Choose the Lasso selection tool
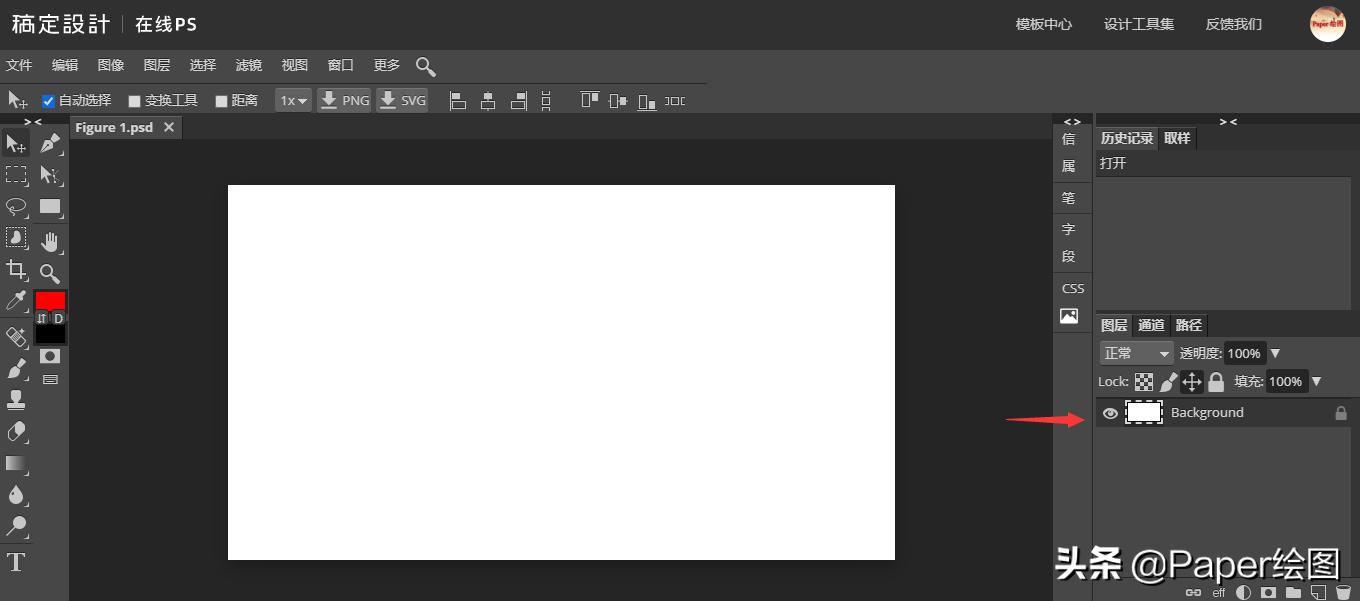The height and width of the screenshot is (601, 1360). click(16, 207)
